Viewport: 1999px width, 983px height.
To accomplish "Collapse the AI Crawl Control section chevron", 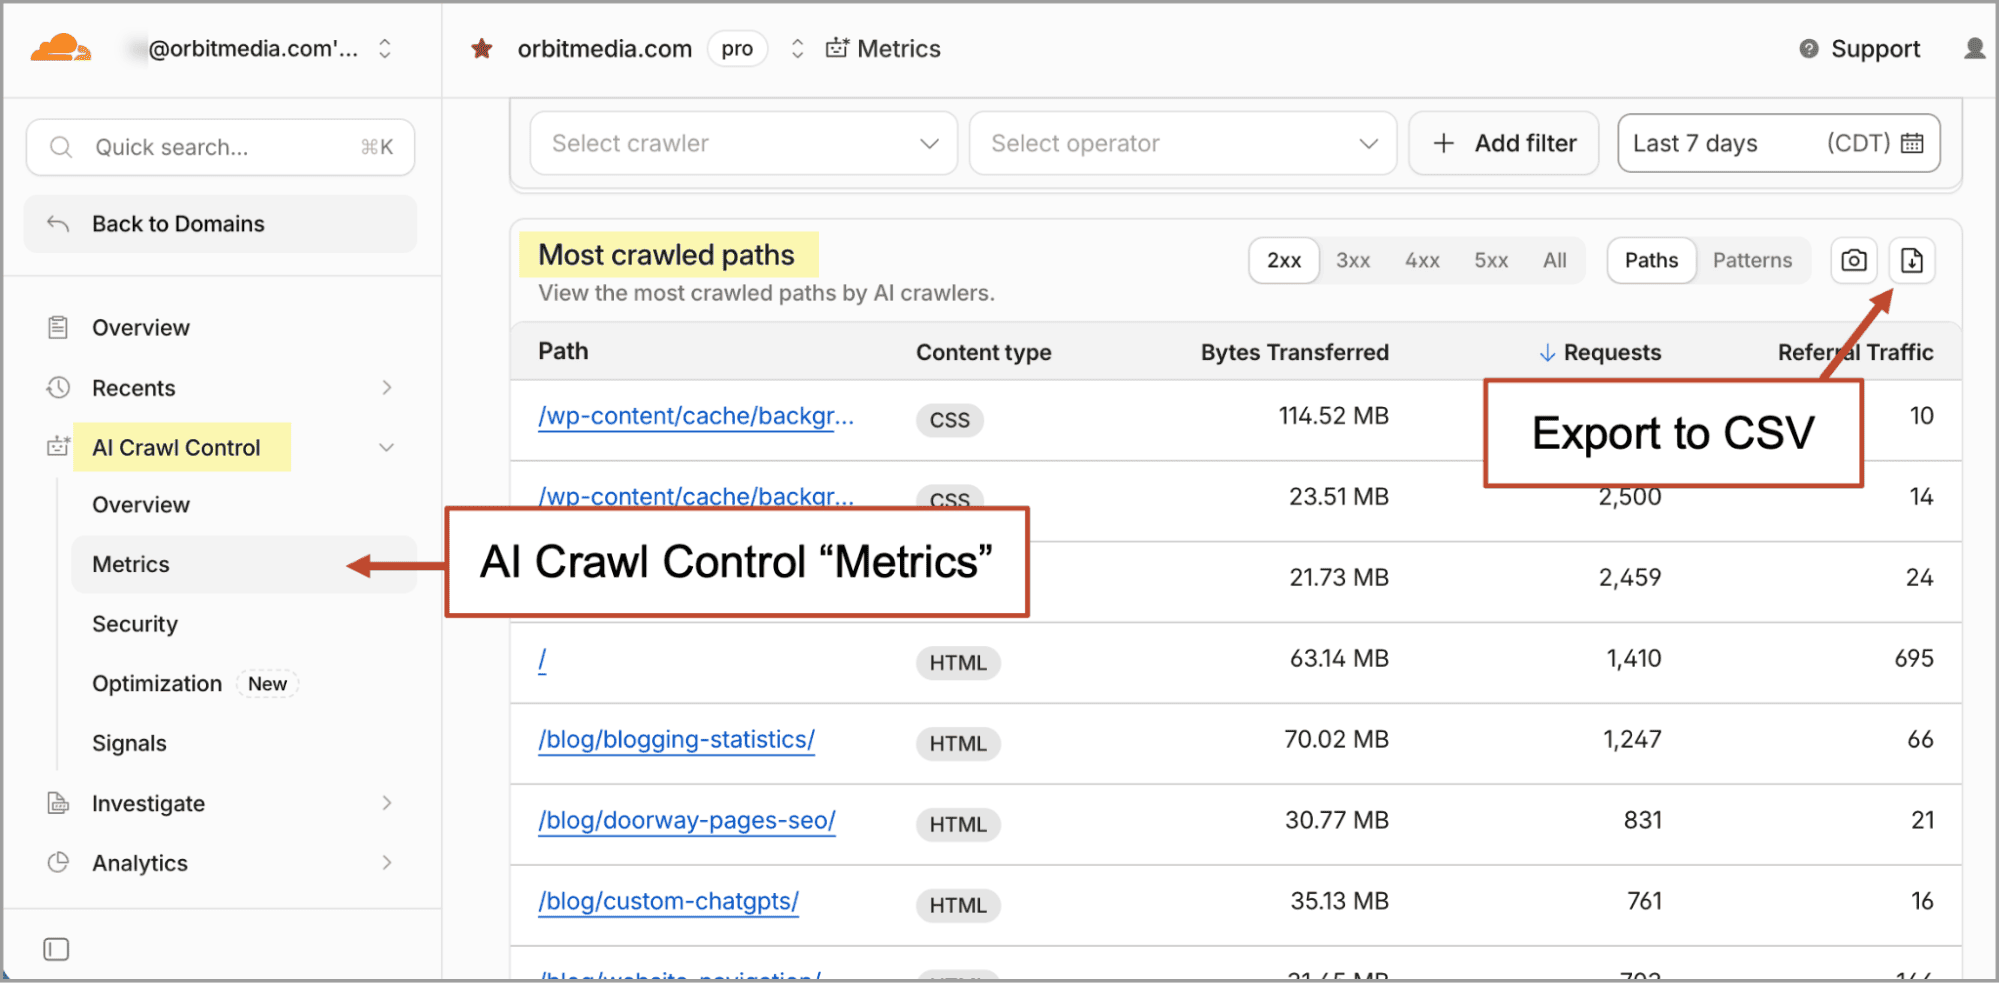I will pos(387,447).
